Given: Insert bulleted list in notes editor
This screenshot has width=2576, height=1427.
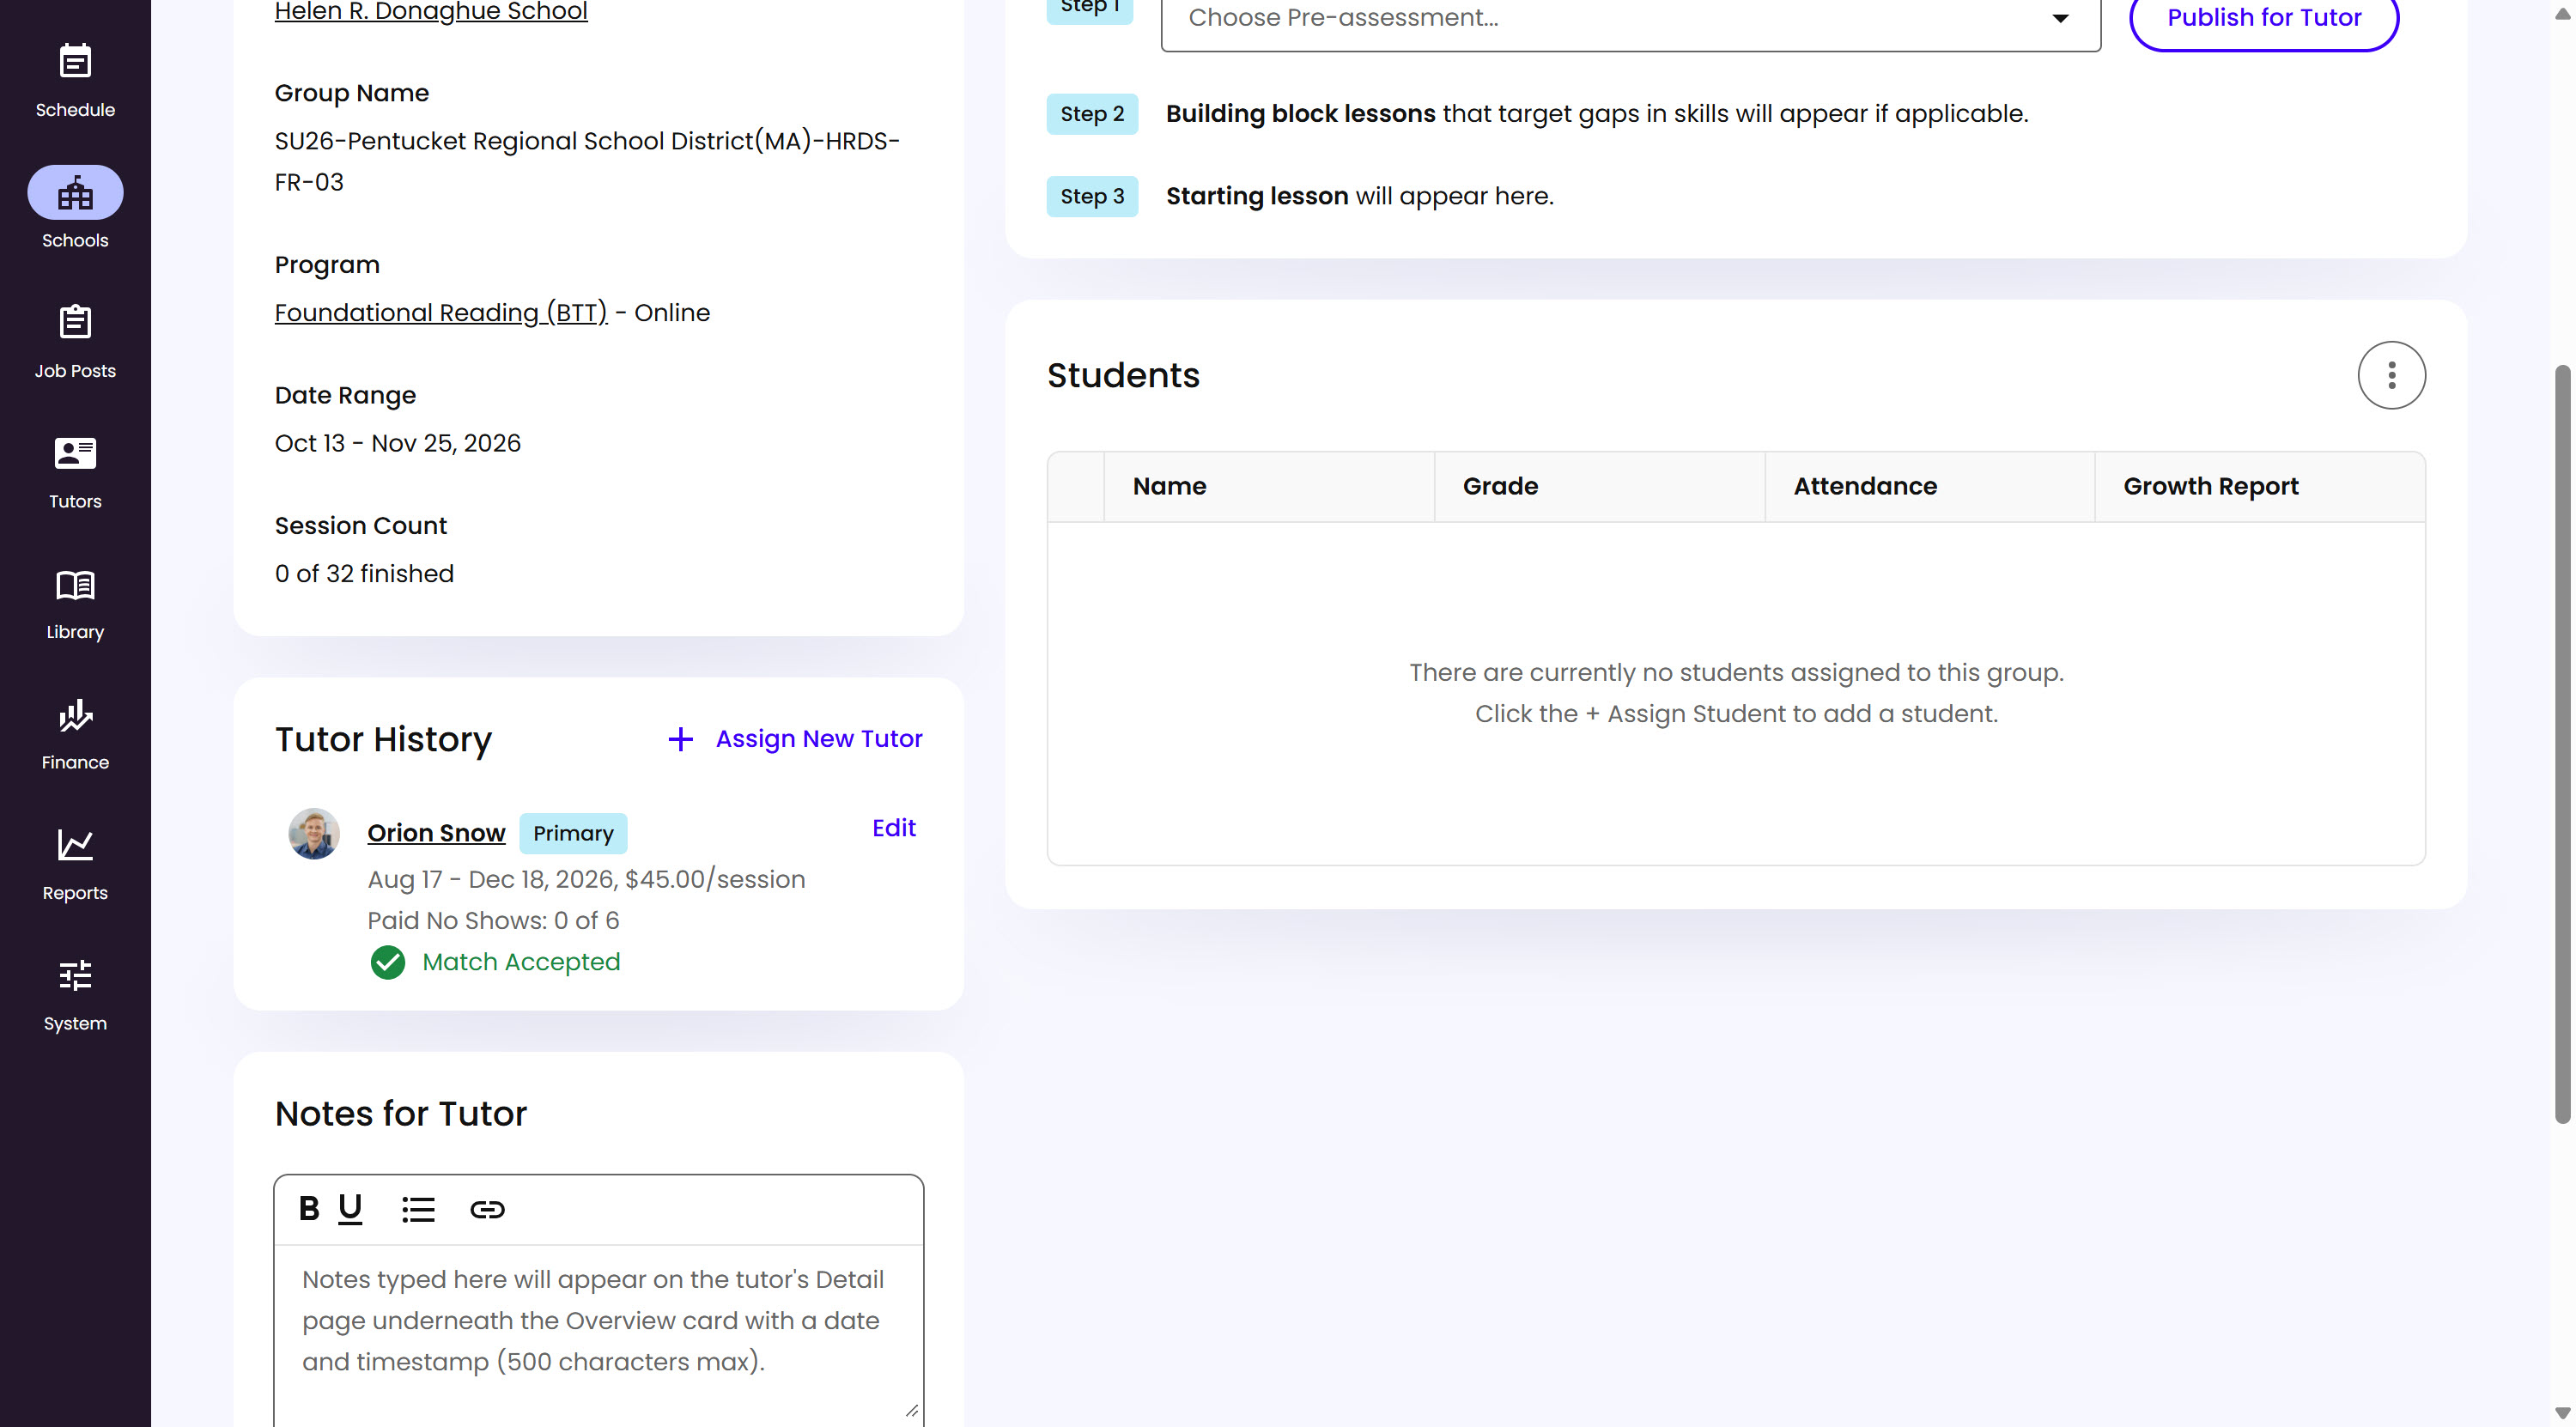Looking at the screenshot, I should [x=418, y=1209].
